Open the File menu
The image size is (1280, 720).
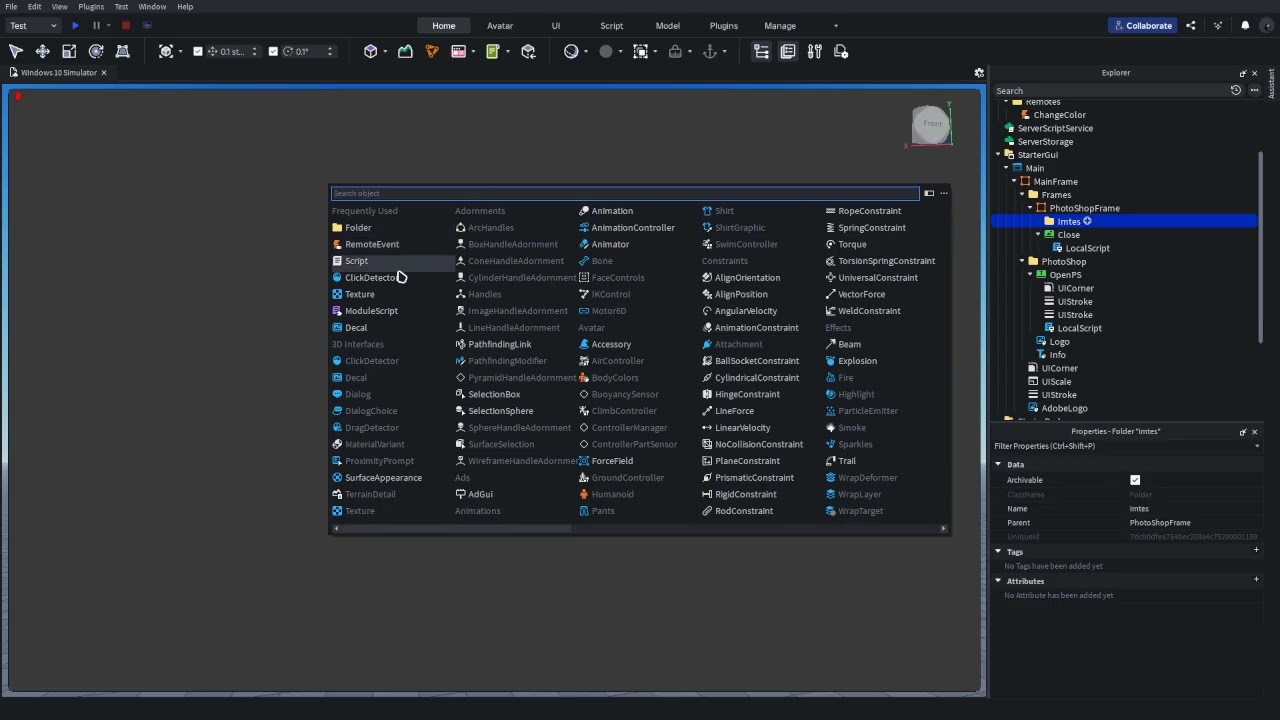pyautogui.click(x=11, y=6)
